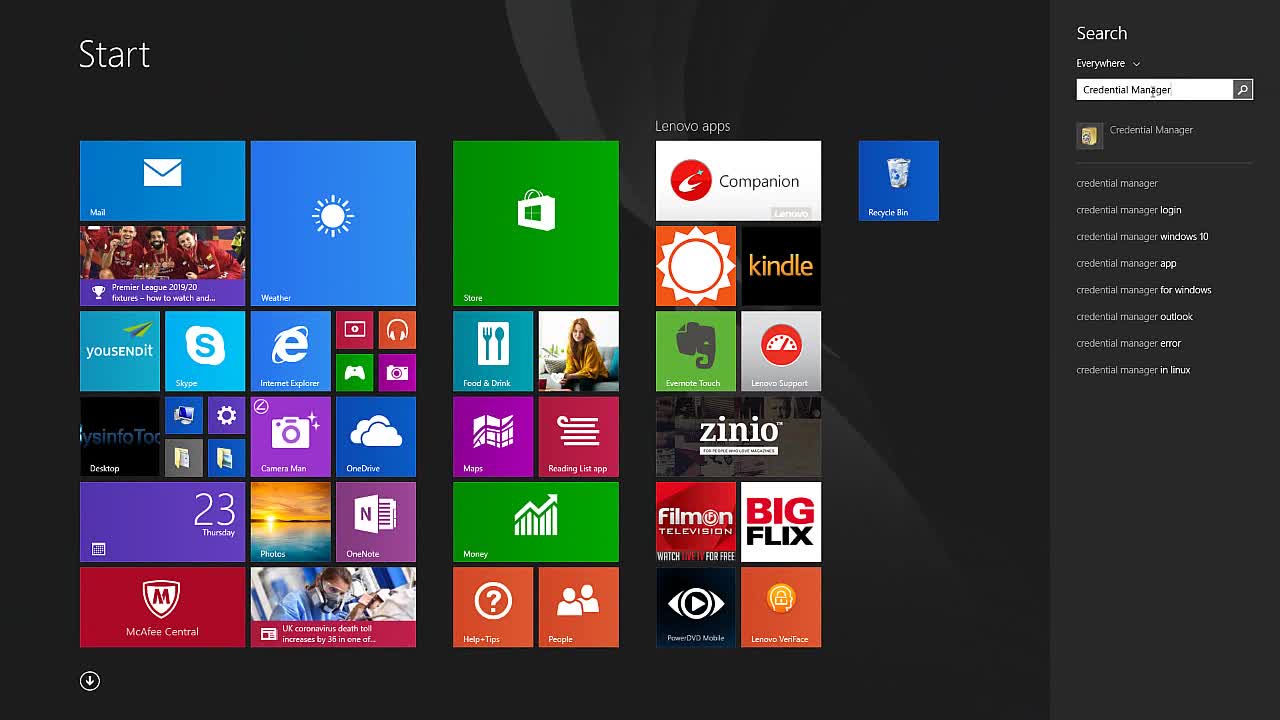Open the Windows Store tile
Viewport: 1280px width, 720px height.
coord(536,223)
